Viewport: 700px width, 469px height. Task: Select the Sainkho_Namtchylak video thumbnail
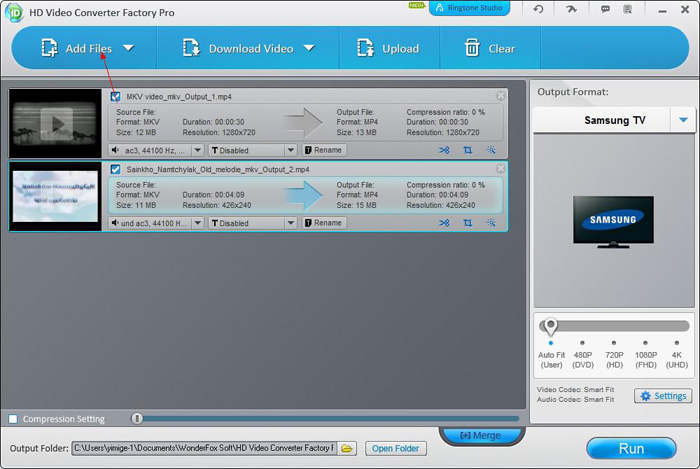(x=55, y=196)
